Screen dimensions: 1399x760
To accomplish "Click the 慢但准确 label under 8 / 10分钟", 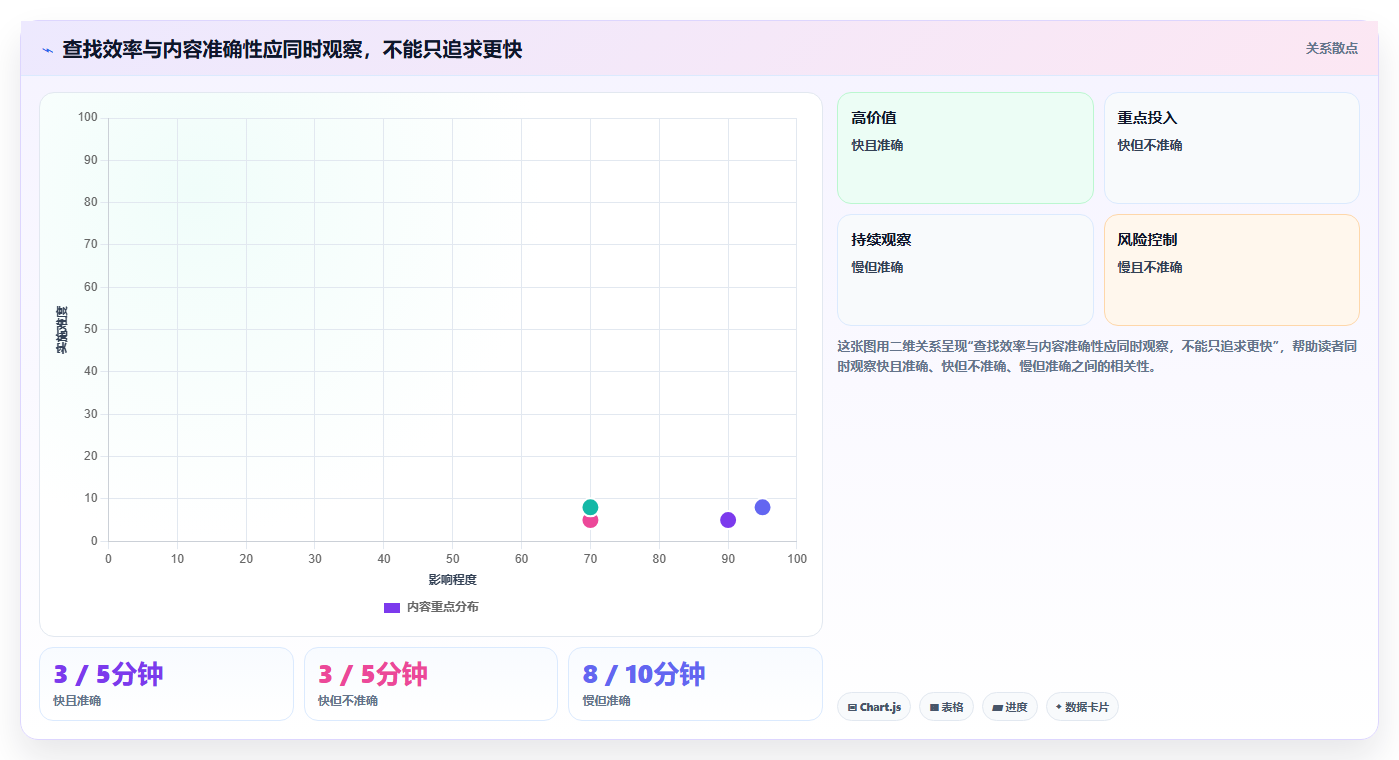I will coord(606,701).
